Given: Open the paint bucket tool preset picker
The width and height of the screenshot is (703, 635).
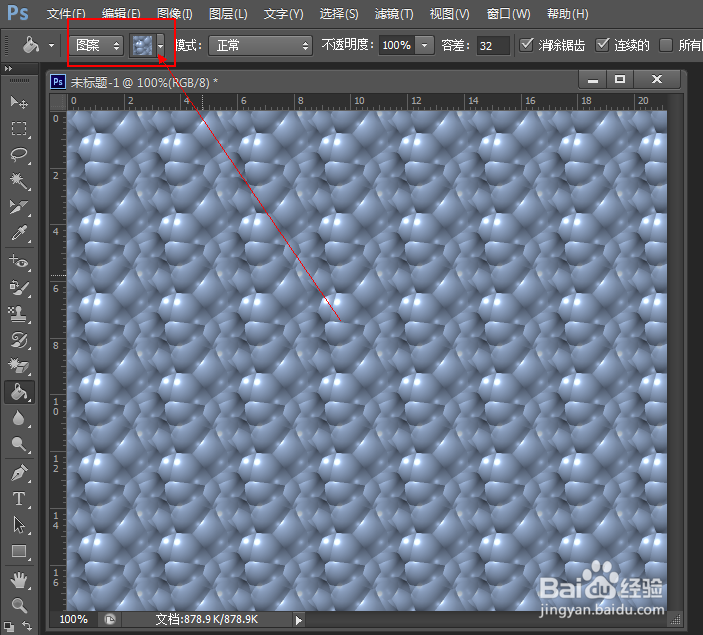Looking at the screenshot, I should 51,45.
